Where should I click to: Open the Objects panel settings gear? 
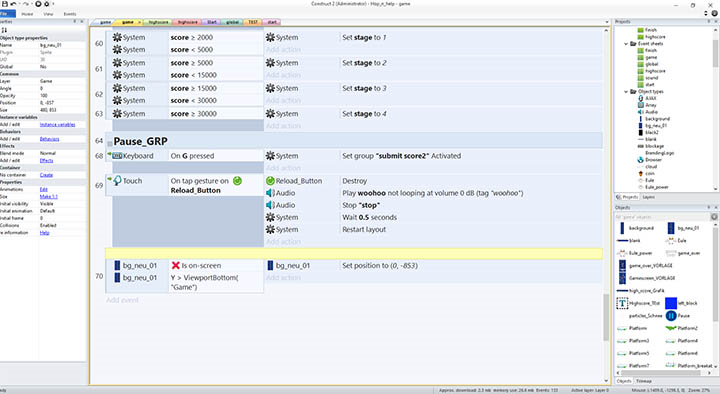[x=714, y=217]
